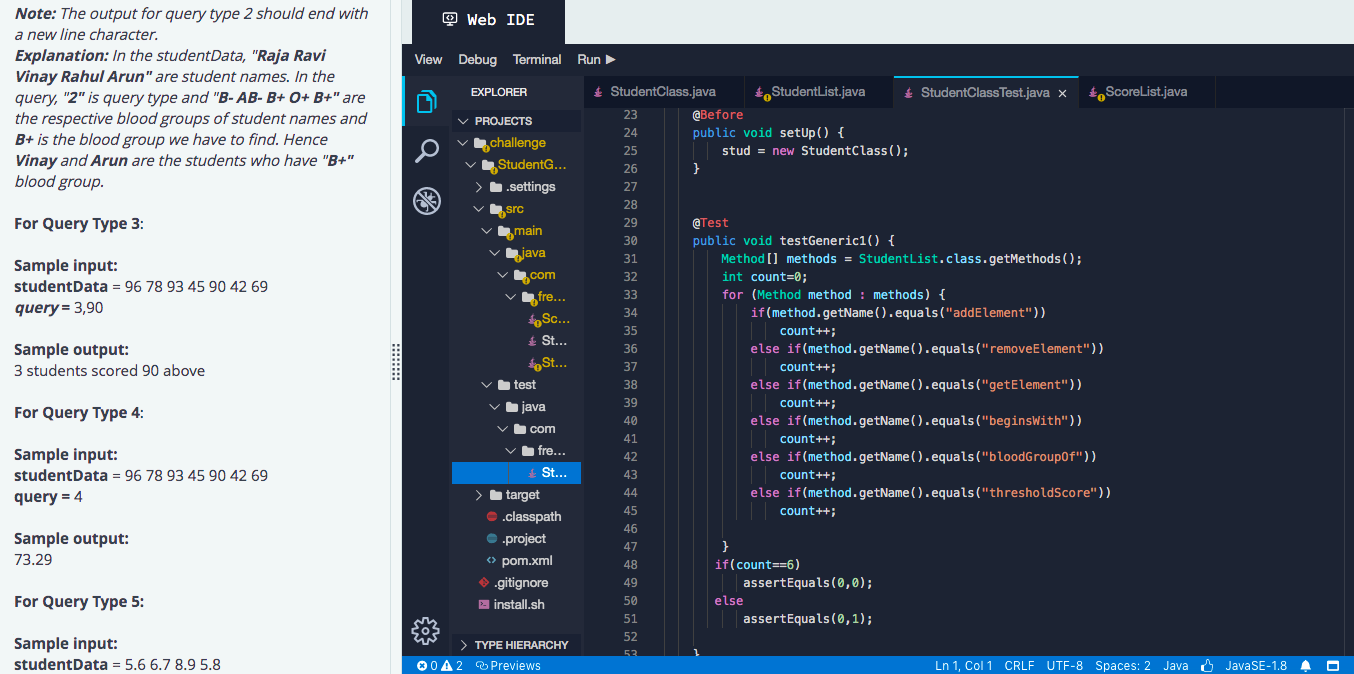Click JavaSE-1.8 in the status bar
Viewport: 1354px width, 674px height.
point(1256,664)
